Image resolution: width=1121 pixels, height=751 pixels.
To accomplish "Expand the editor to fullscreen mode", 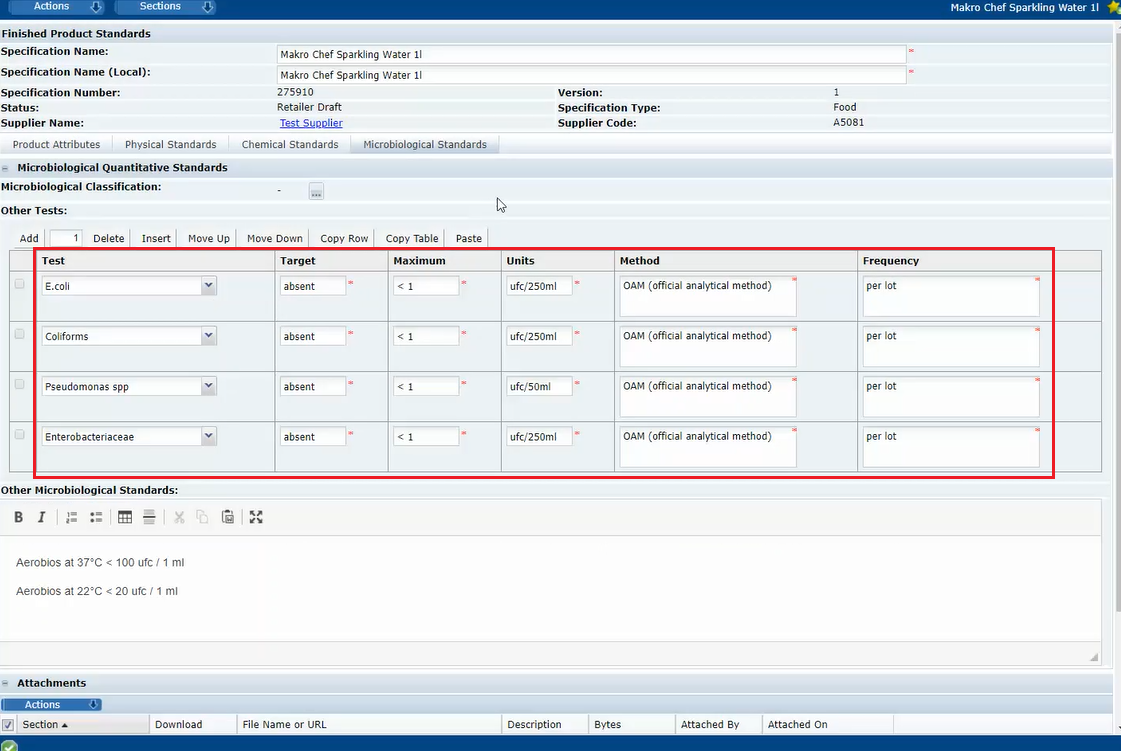I will tap(256, 517).
